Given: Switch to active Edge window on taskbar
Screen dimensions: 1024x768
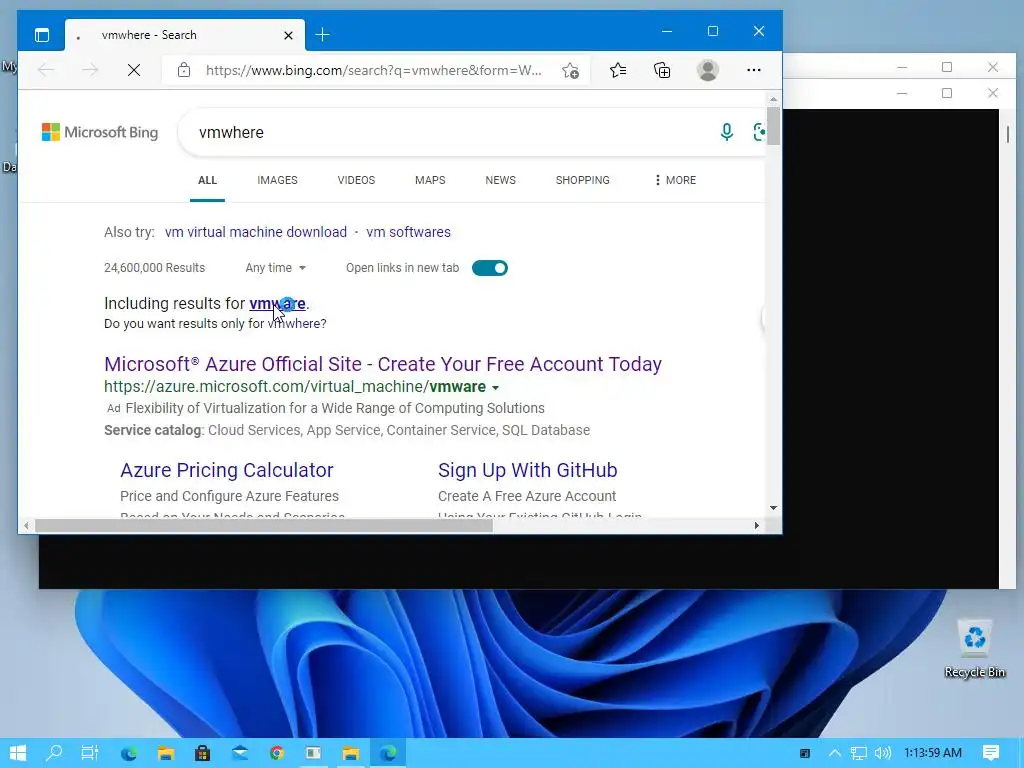Looking at the screenshot, I should click(388, 753).
